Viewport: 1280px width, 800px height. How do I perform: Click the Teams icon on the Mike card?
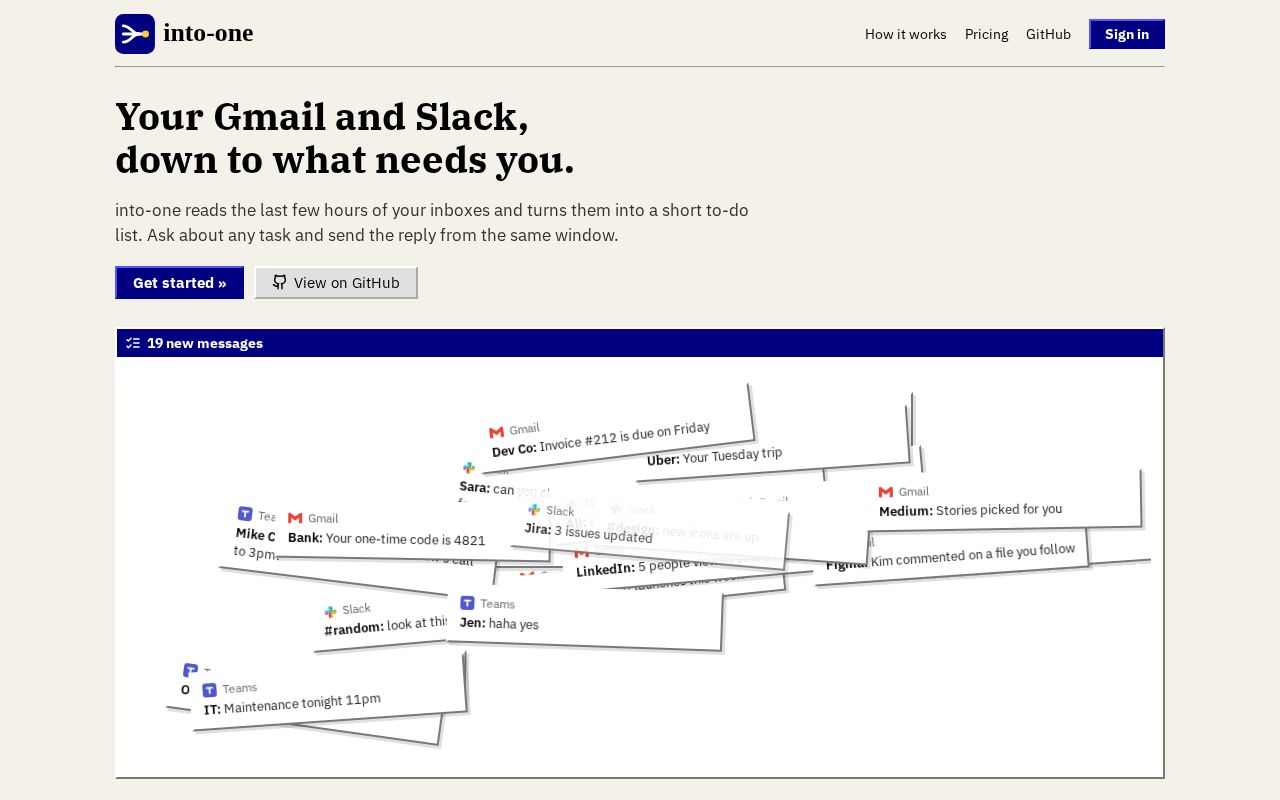click(245, 514)
